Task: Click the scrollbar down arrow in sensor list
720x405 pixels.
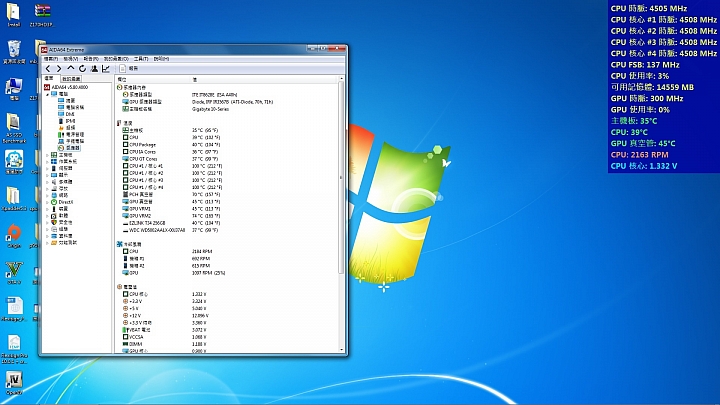Action: point(341,350)
